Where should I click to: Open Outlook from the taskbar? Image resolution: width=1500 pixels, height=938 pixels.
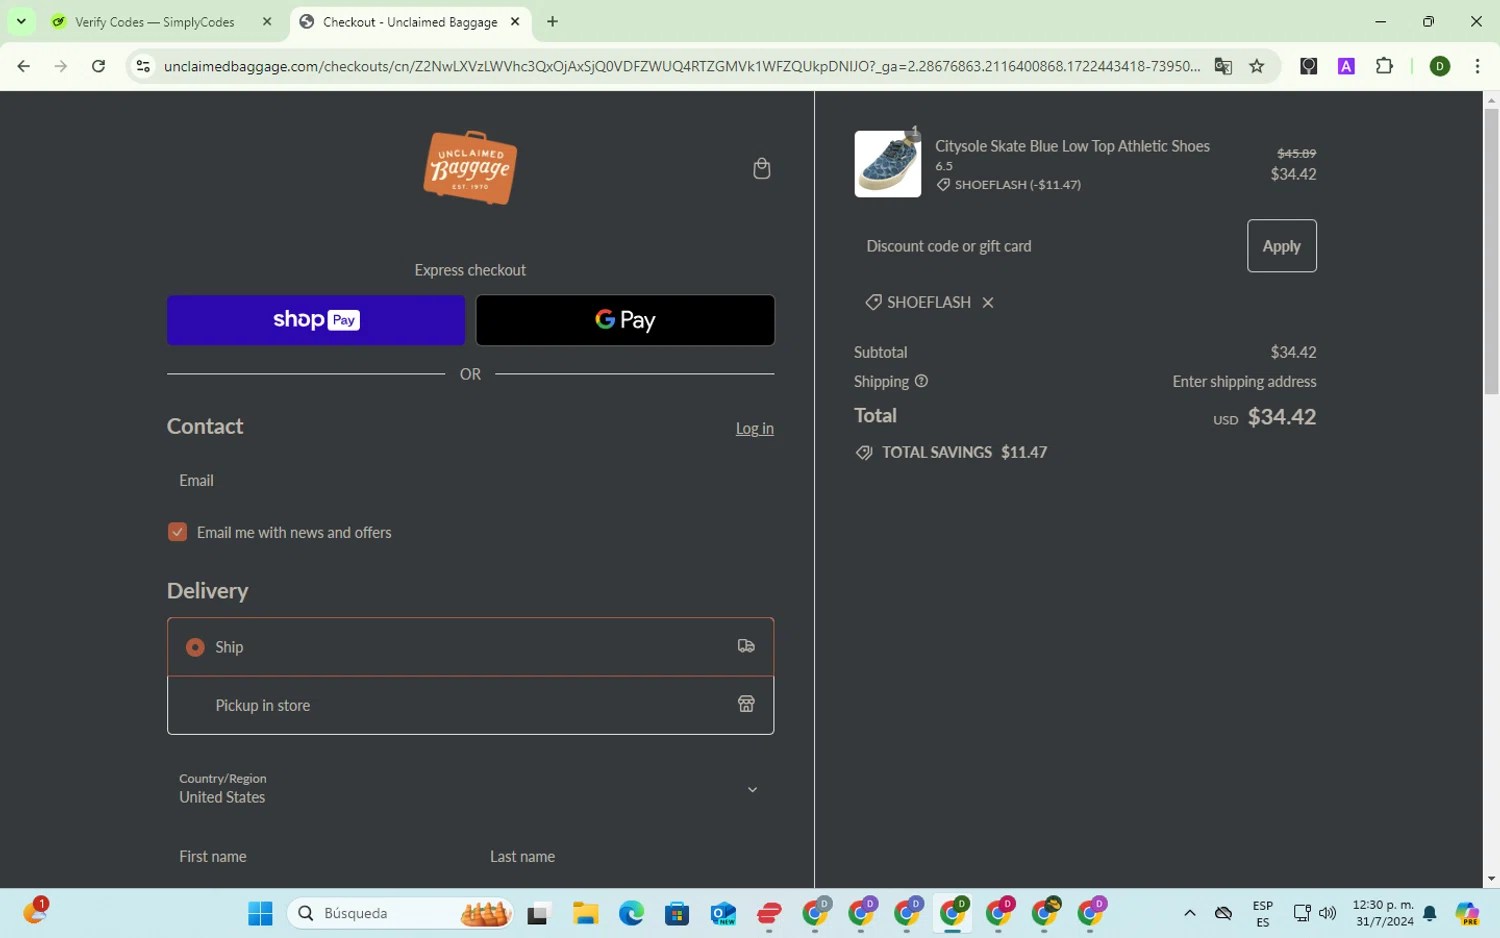[x=723, y=913]
